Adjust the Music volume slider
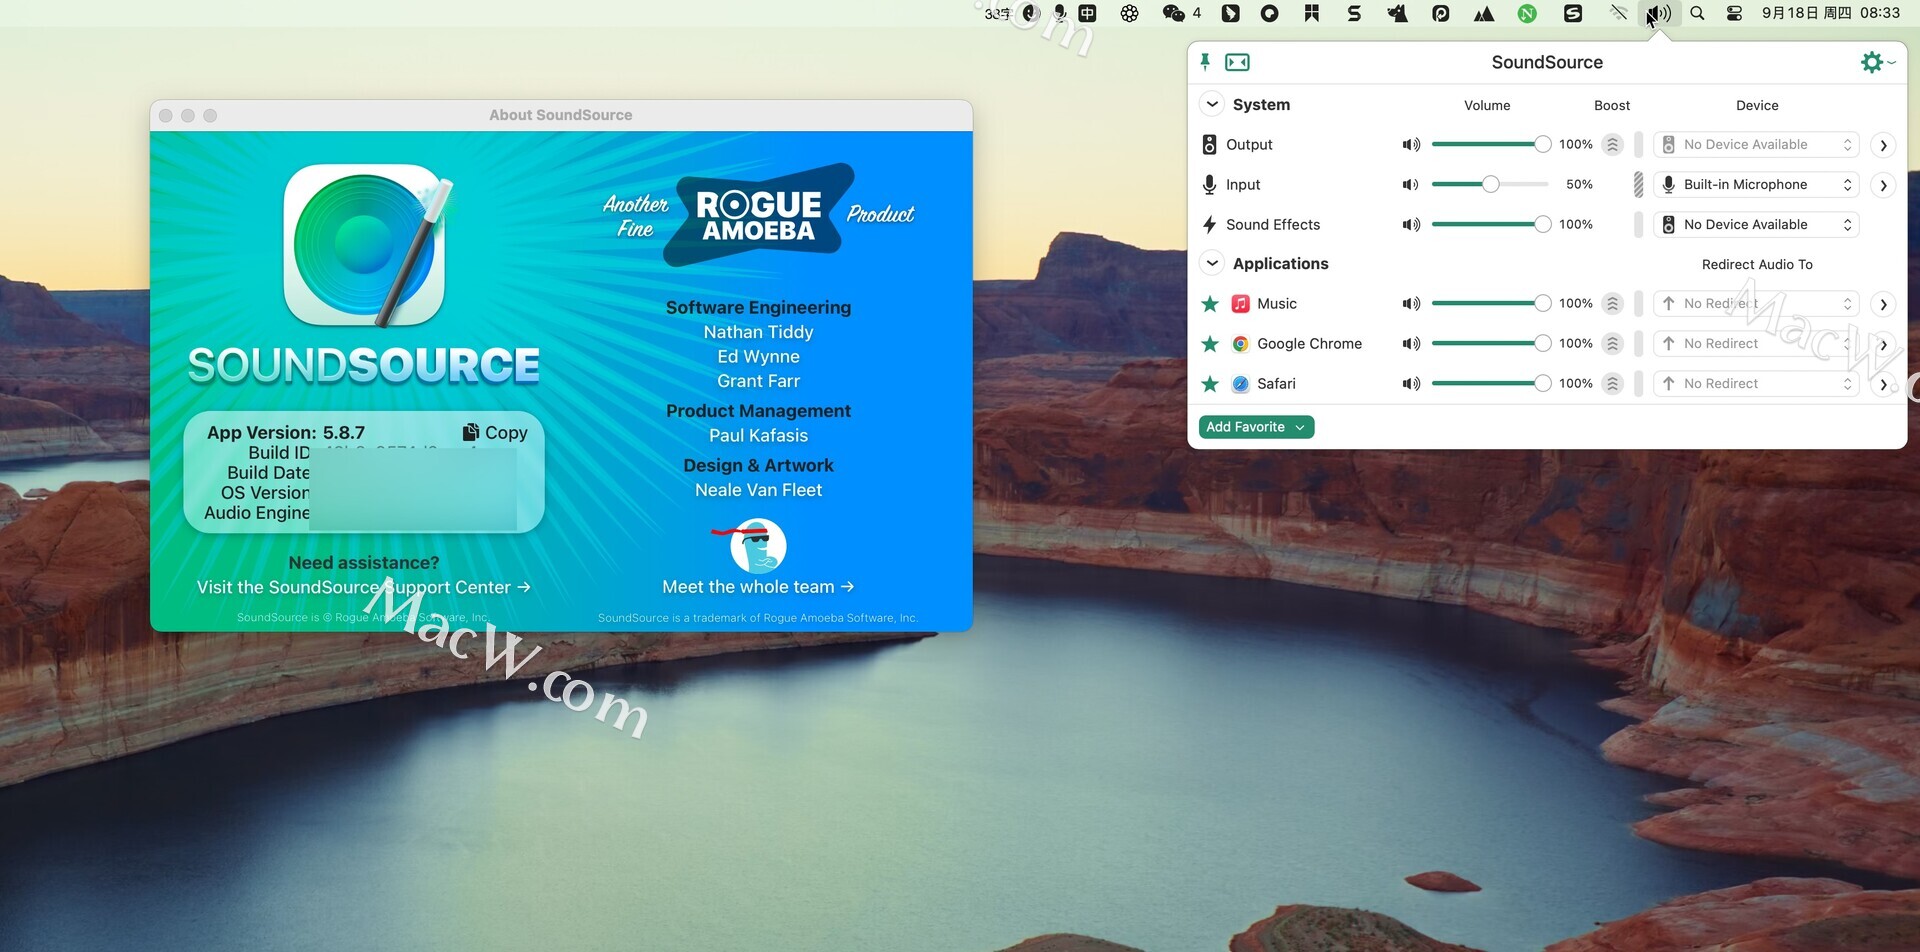Viewport: 1920px width, 952px height. pyautogui.click(x=1490, y=304)
